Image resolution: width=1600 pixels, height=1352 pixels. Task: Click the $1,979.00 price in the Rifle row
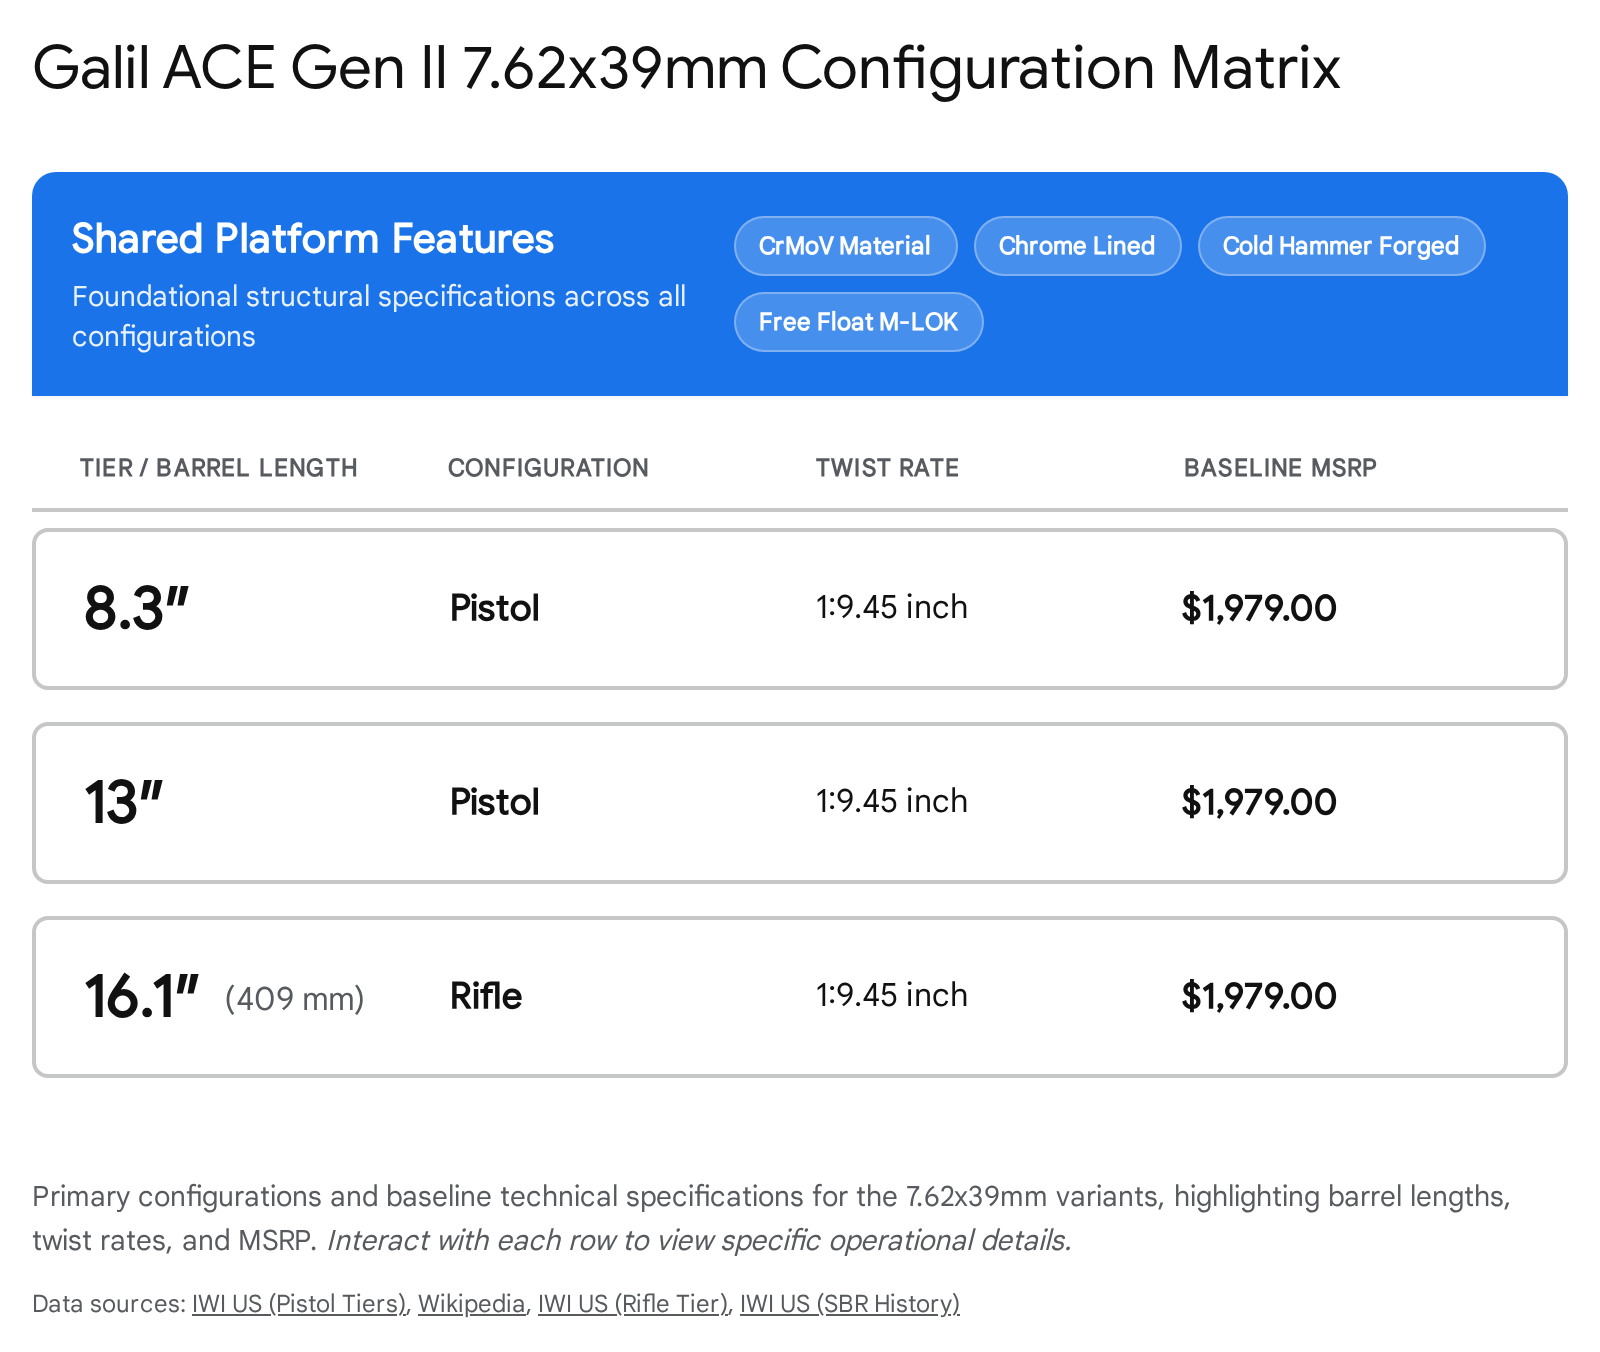pos(1259,996)
